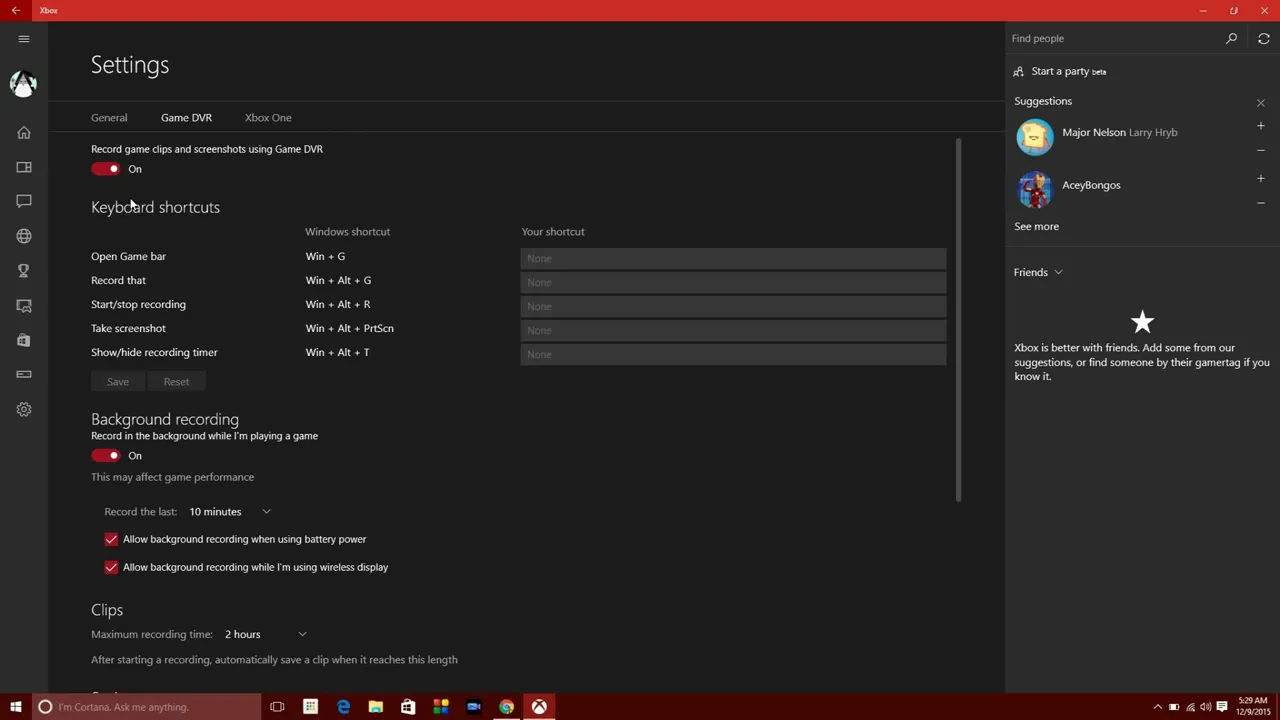Click the Xbox app taskbar icon
Image resolution: width=1280 pixels, height=720 pixels.
(539, 707)
